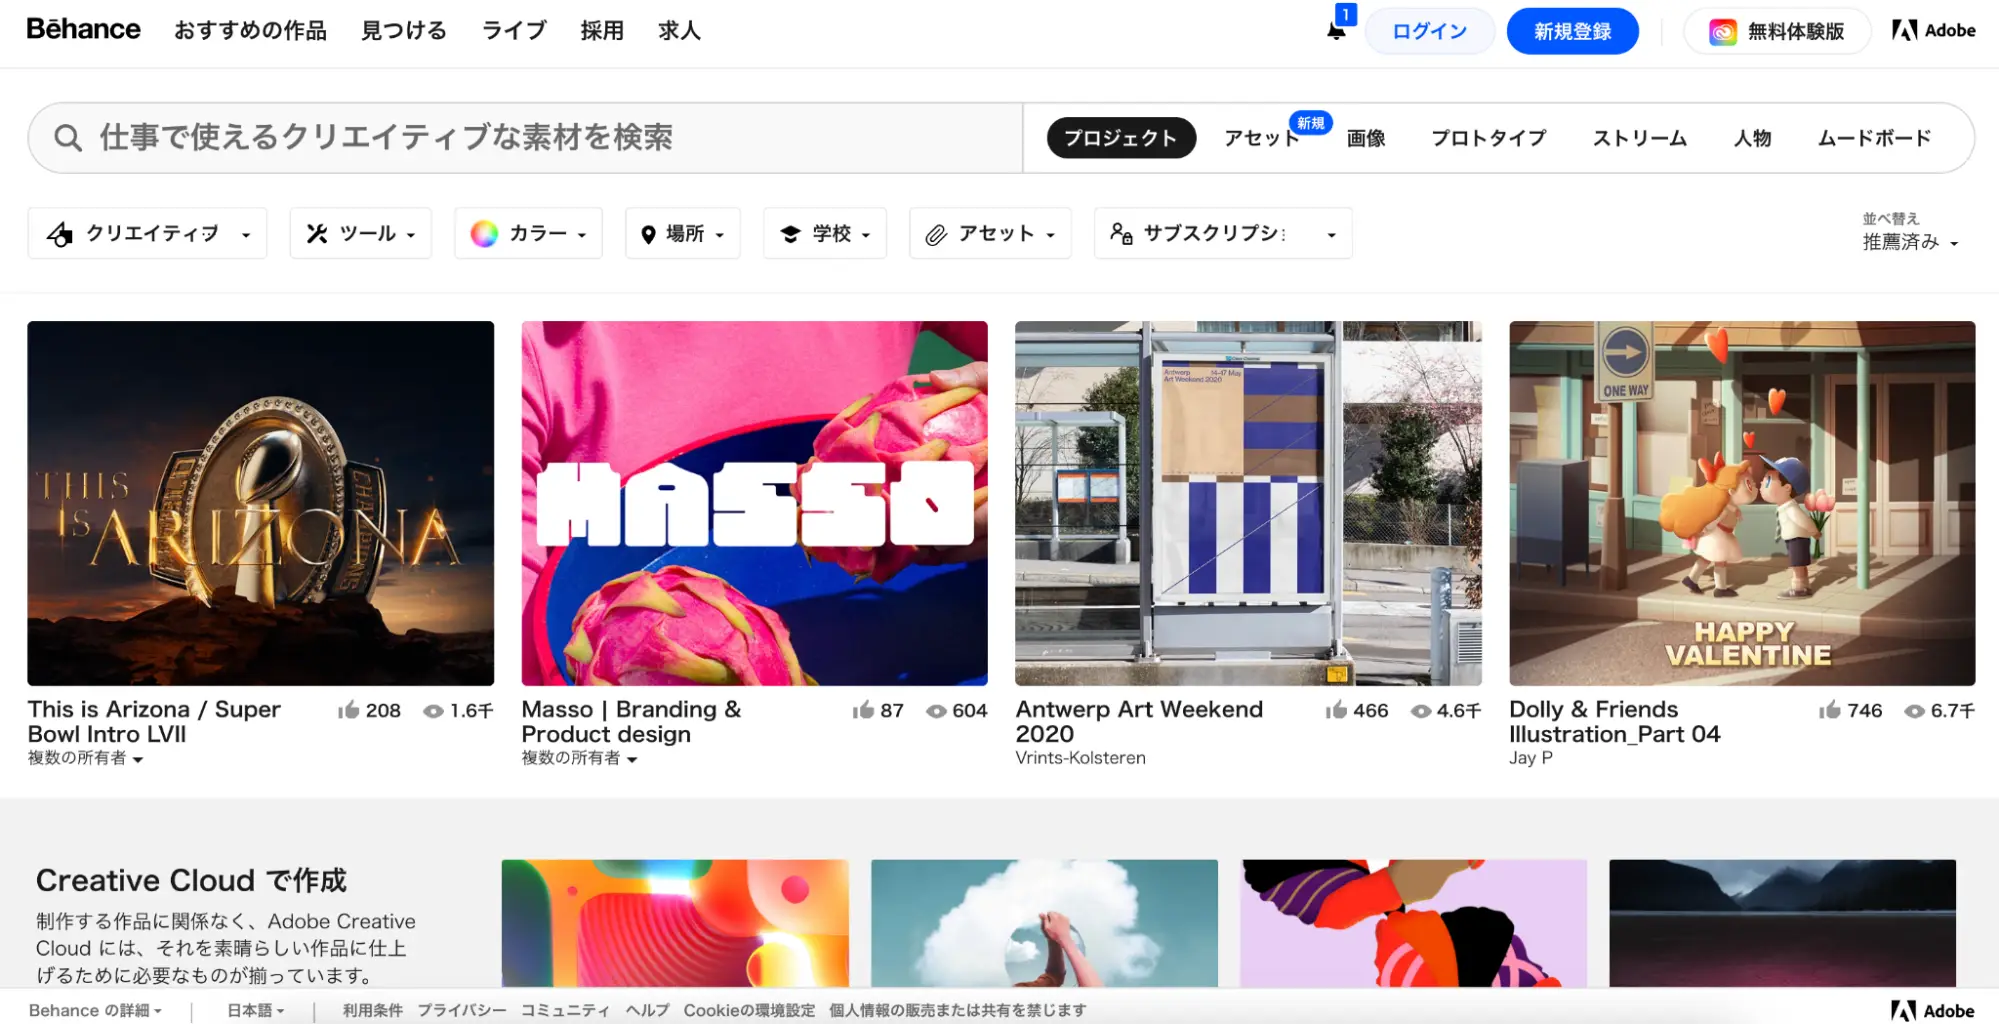Expand 複数の所有者 under This is Arizona
This screenshot has height=1024, width=1999.
[x=85, y=758]
